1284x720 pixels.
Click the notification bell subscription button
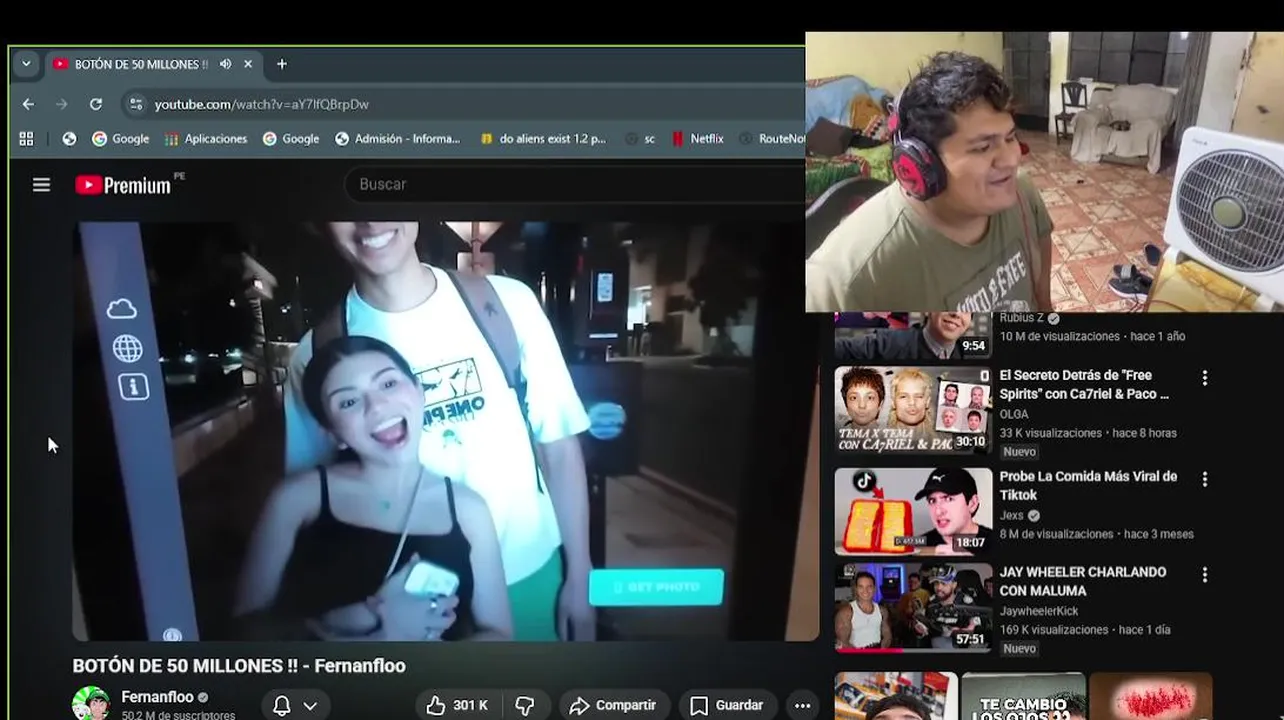pos(282,705)
